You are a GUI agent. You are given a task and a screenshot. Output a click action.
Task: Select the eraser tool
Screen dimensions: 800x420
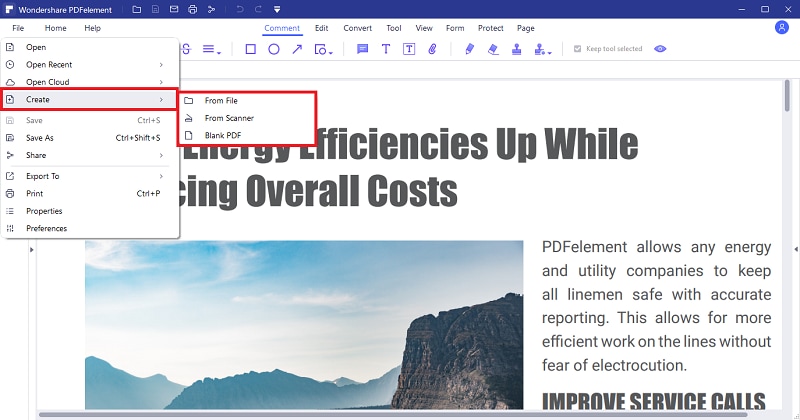click(493, 49)
